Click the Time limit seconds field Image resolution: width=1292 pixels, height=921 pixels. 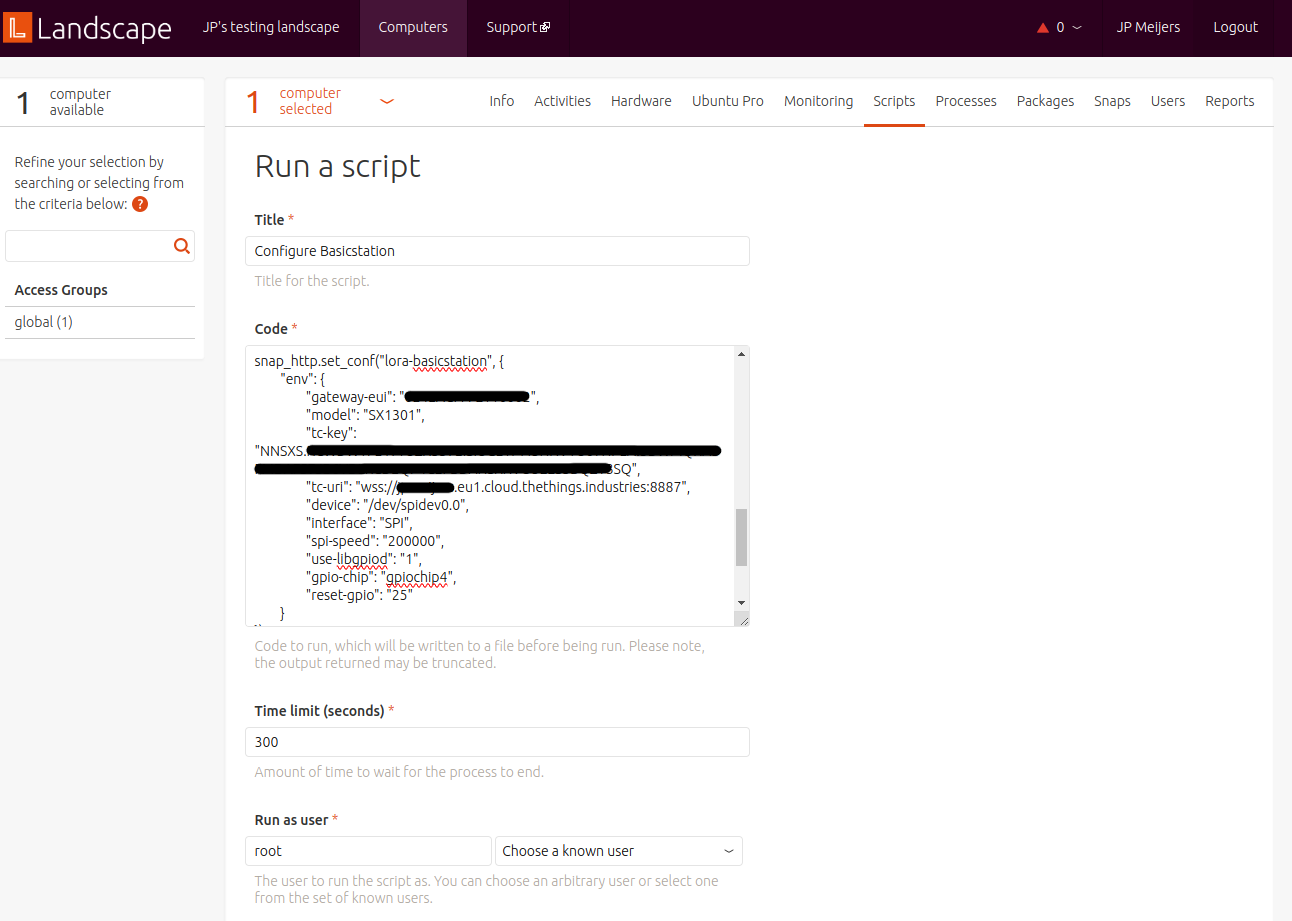pyautogui.click(x=497, y=741)
